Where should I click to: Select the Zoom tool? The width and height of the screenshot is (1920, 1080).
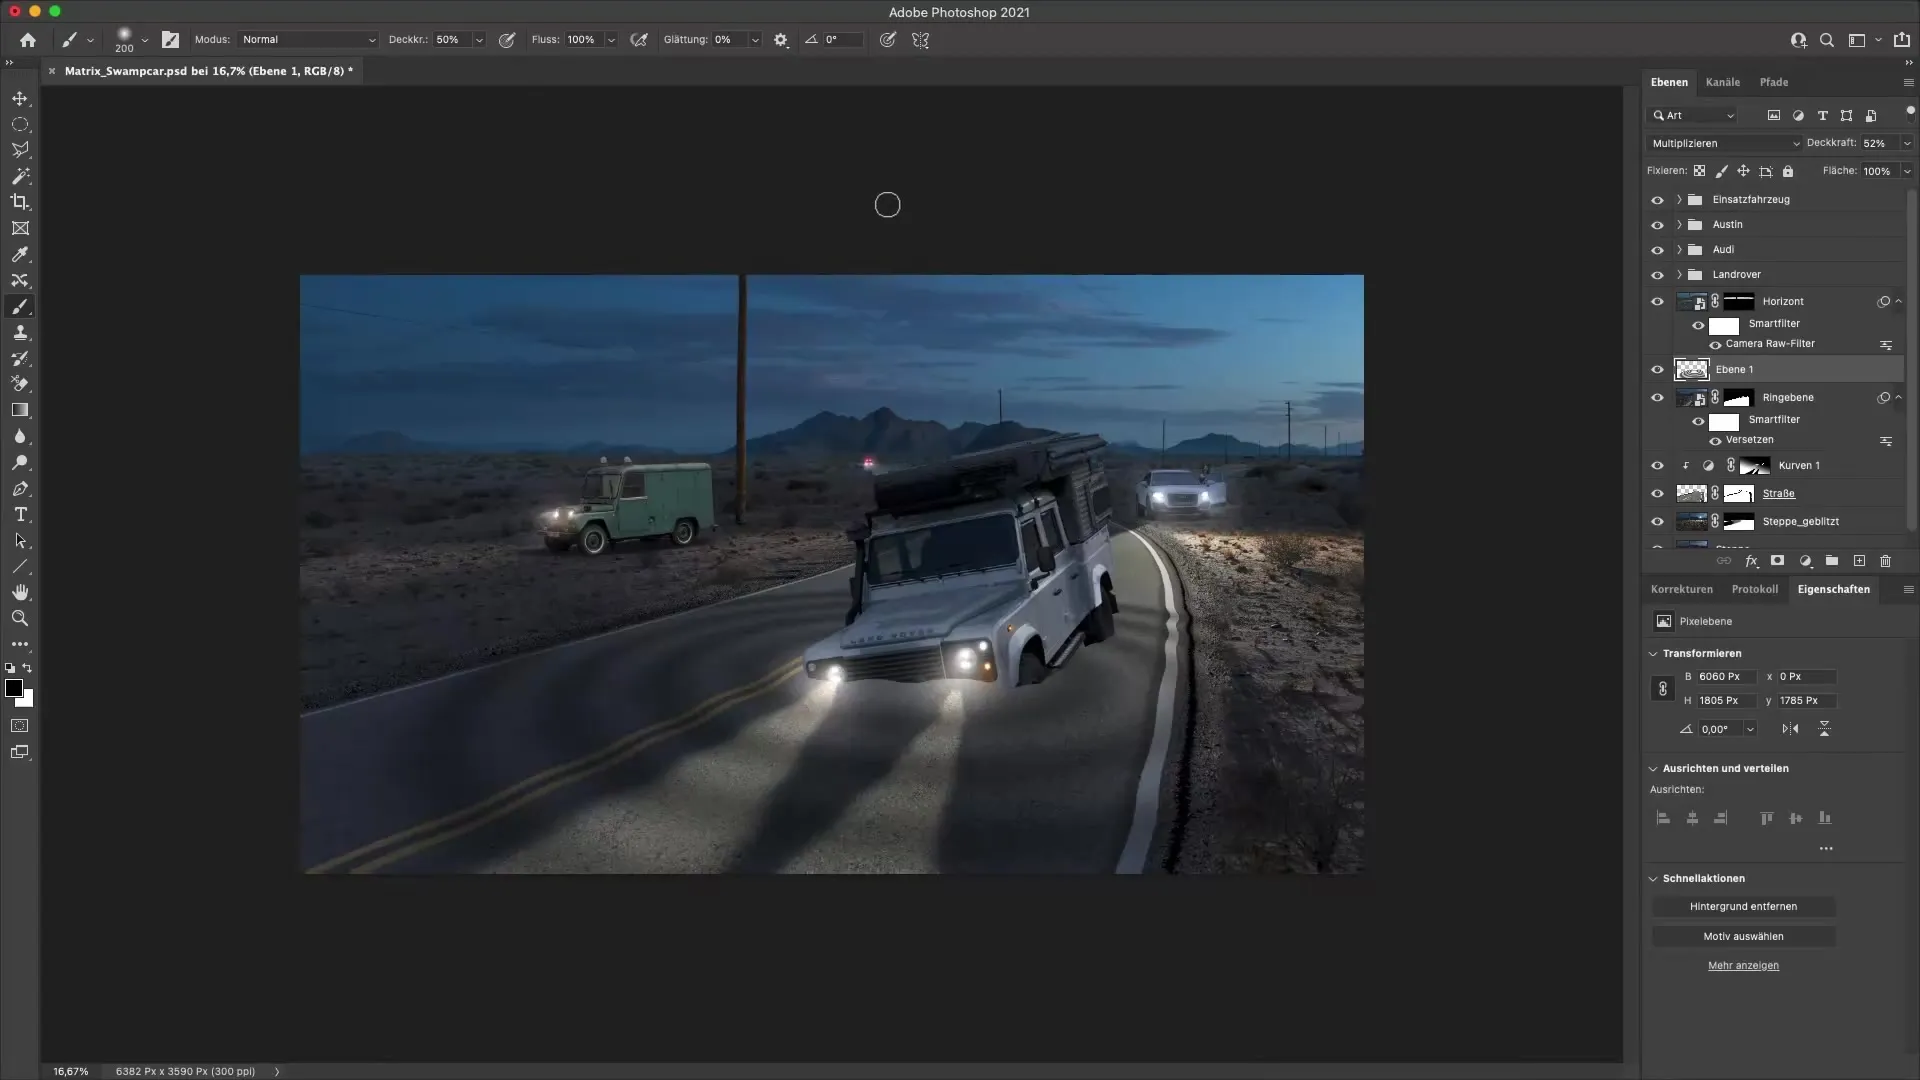(x=20, y=618)
